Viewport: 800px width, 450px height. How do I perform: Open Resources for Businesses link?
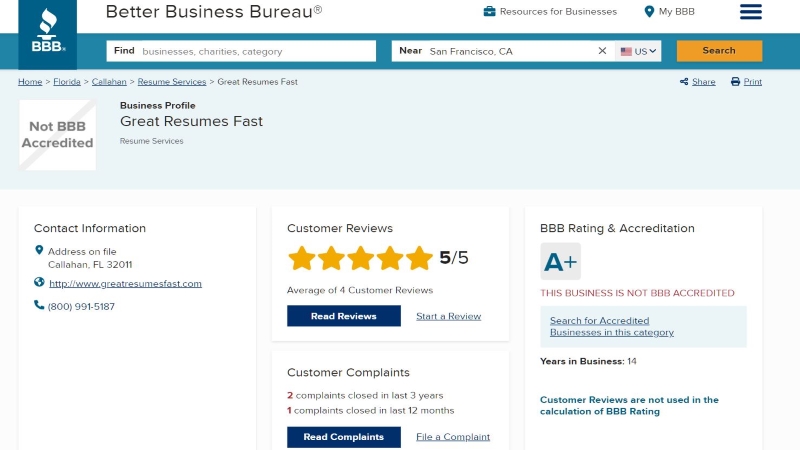click(x=558, y=11)
